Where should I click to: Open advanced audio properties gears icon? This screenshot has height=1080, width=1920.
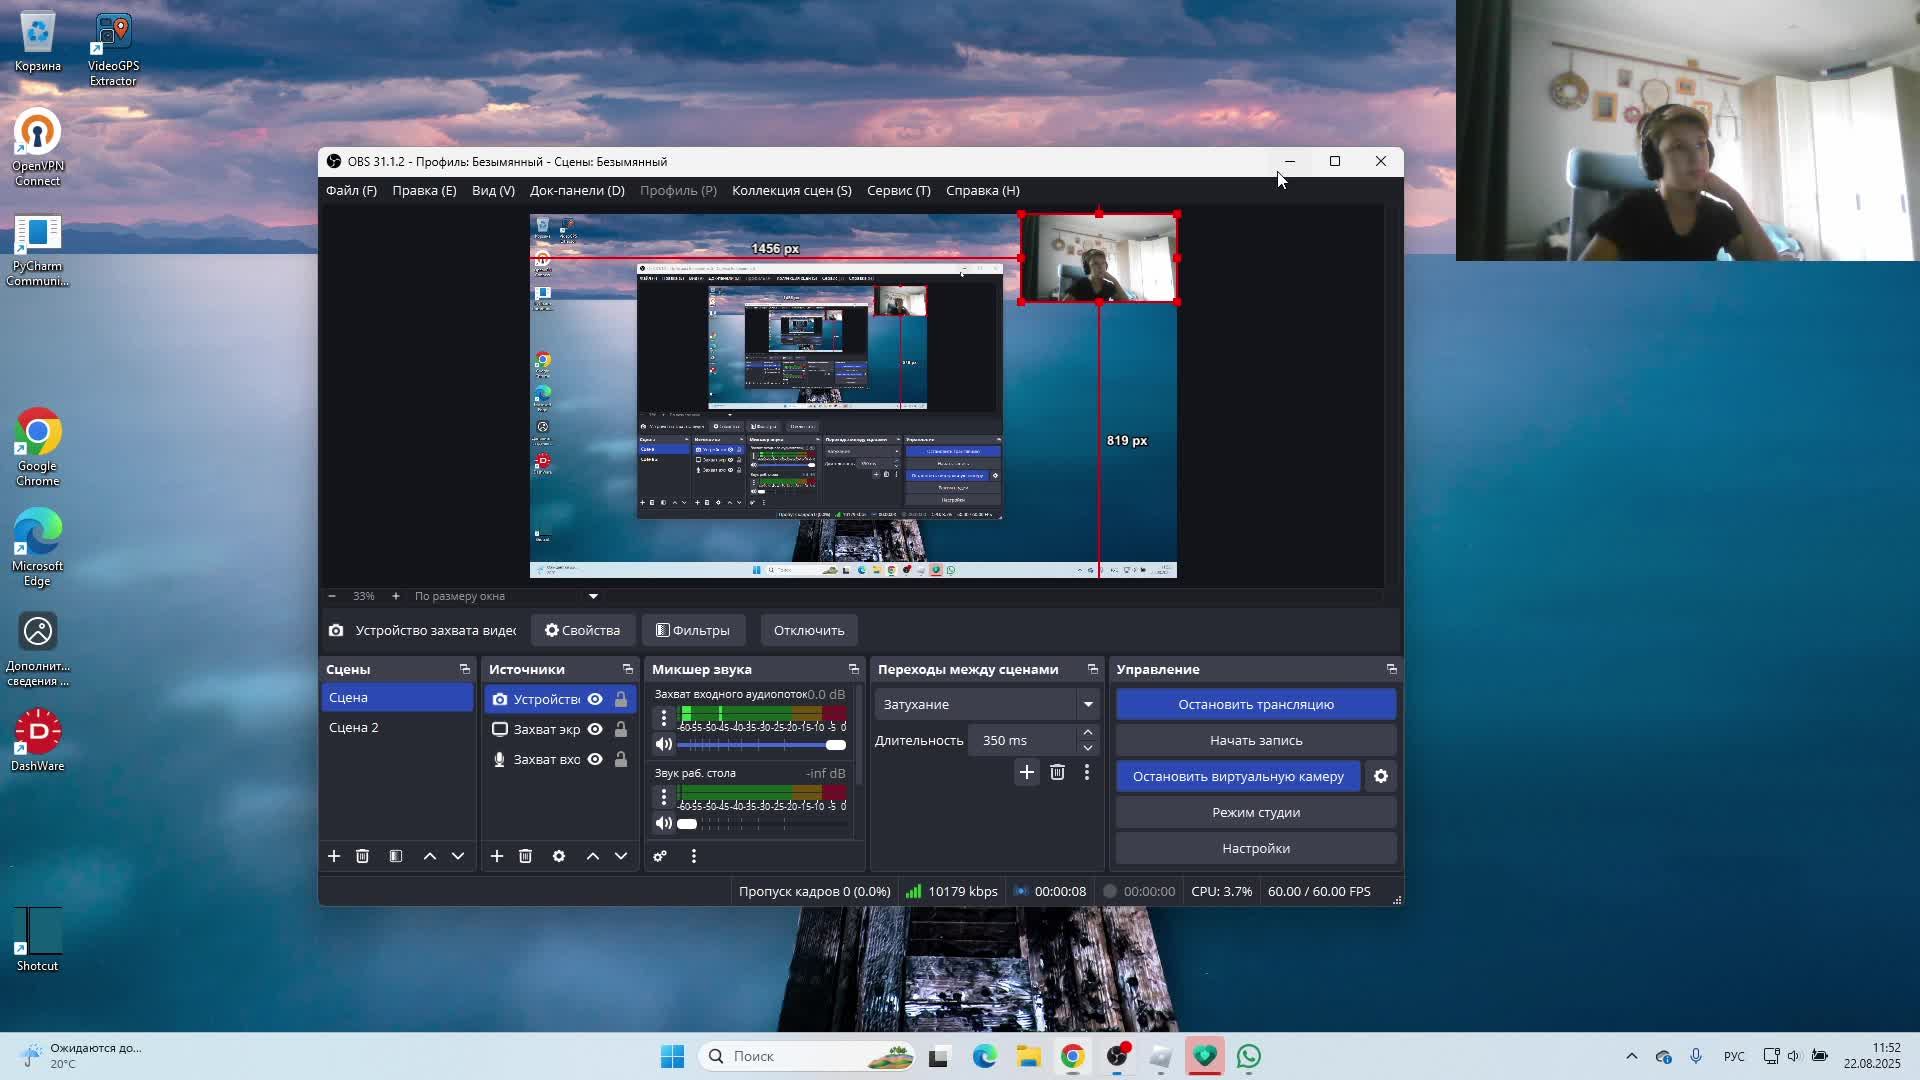click(660, 856)
